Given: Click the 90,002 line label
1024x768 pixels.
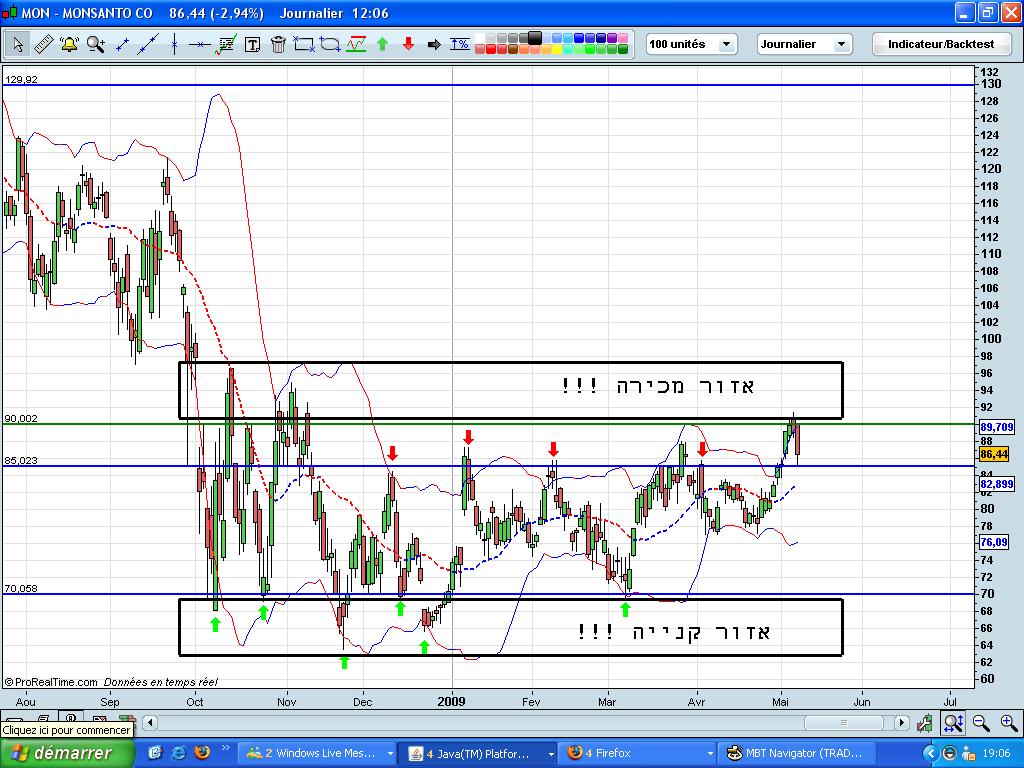Looking at the screenshot, I should tap(21, 419).
